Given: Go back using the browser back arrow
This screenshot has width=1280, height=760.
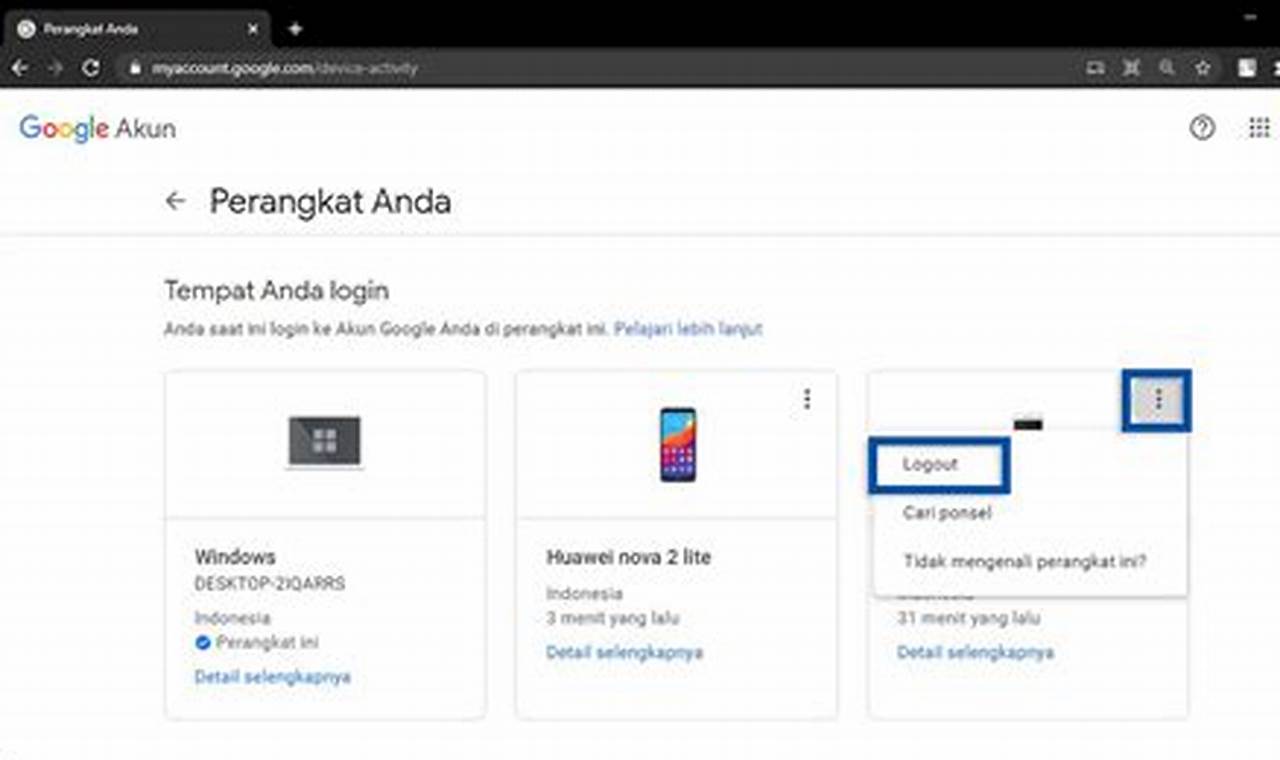Looking at the screenshot, I should [x=20, y=68].
